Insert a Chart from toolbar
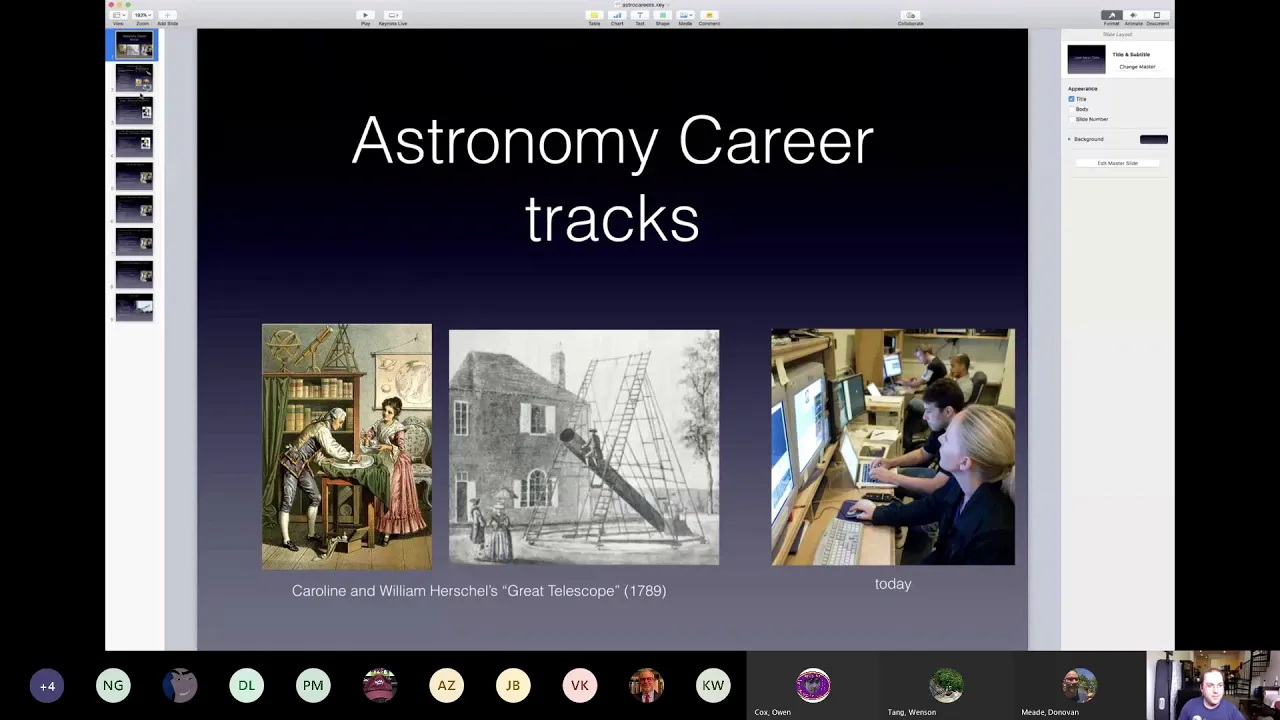This screenshot has height=720, width=1280. 617,17
